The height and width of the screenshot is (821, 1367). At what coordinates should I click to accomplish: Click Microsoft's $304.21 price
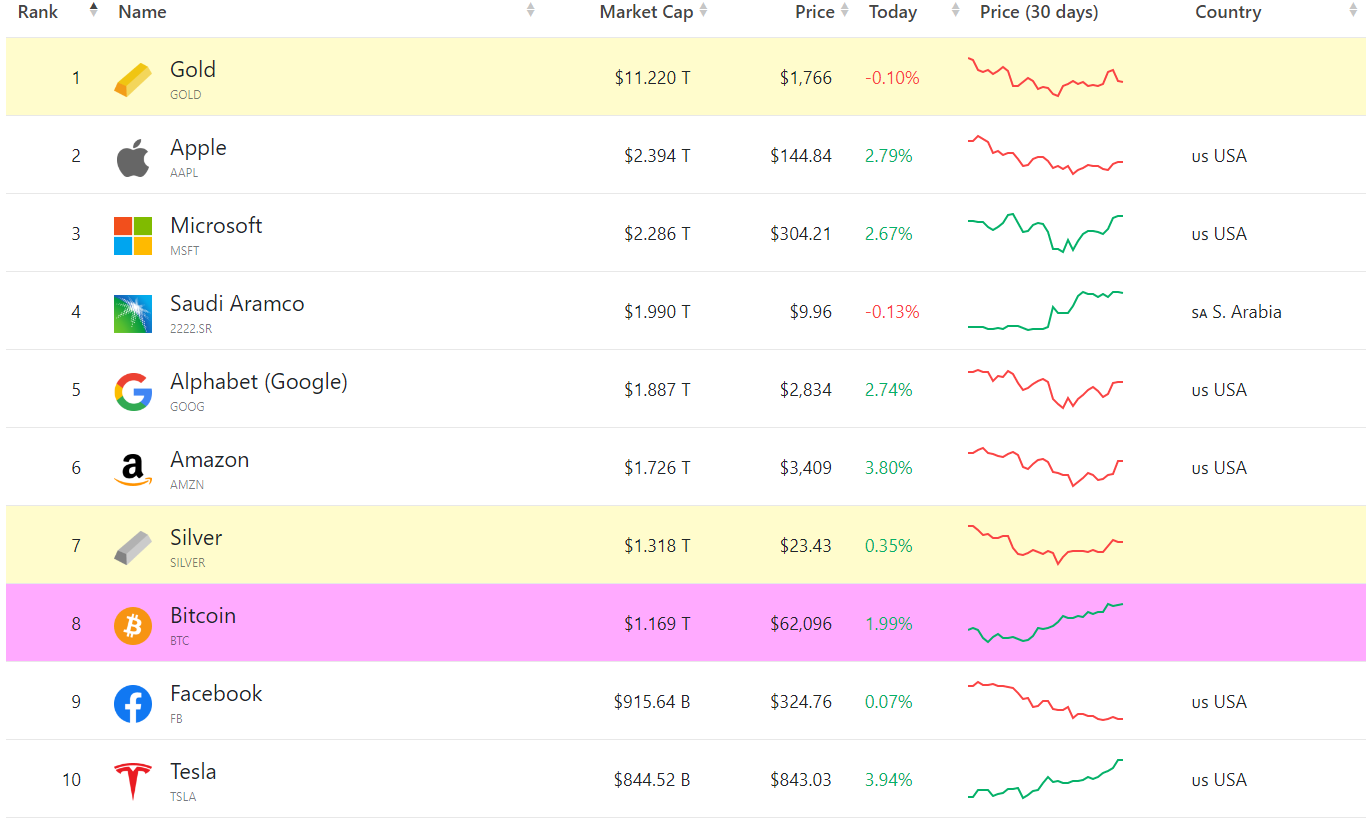coord(801,234)
